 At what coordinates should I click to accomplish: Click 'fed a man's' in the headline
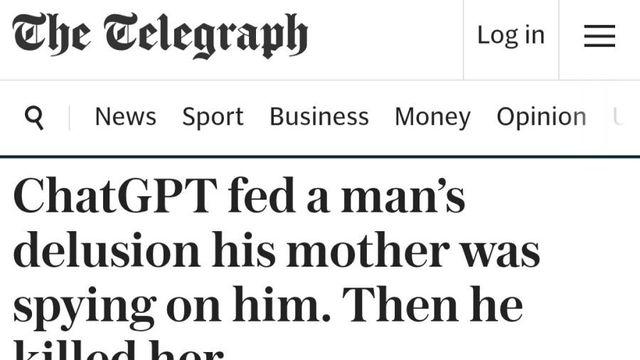click(347, 196)
